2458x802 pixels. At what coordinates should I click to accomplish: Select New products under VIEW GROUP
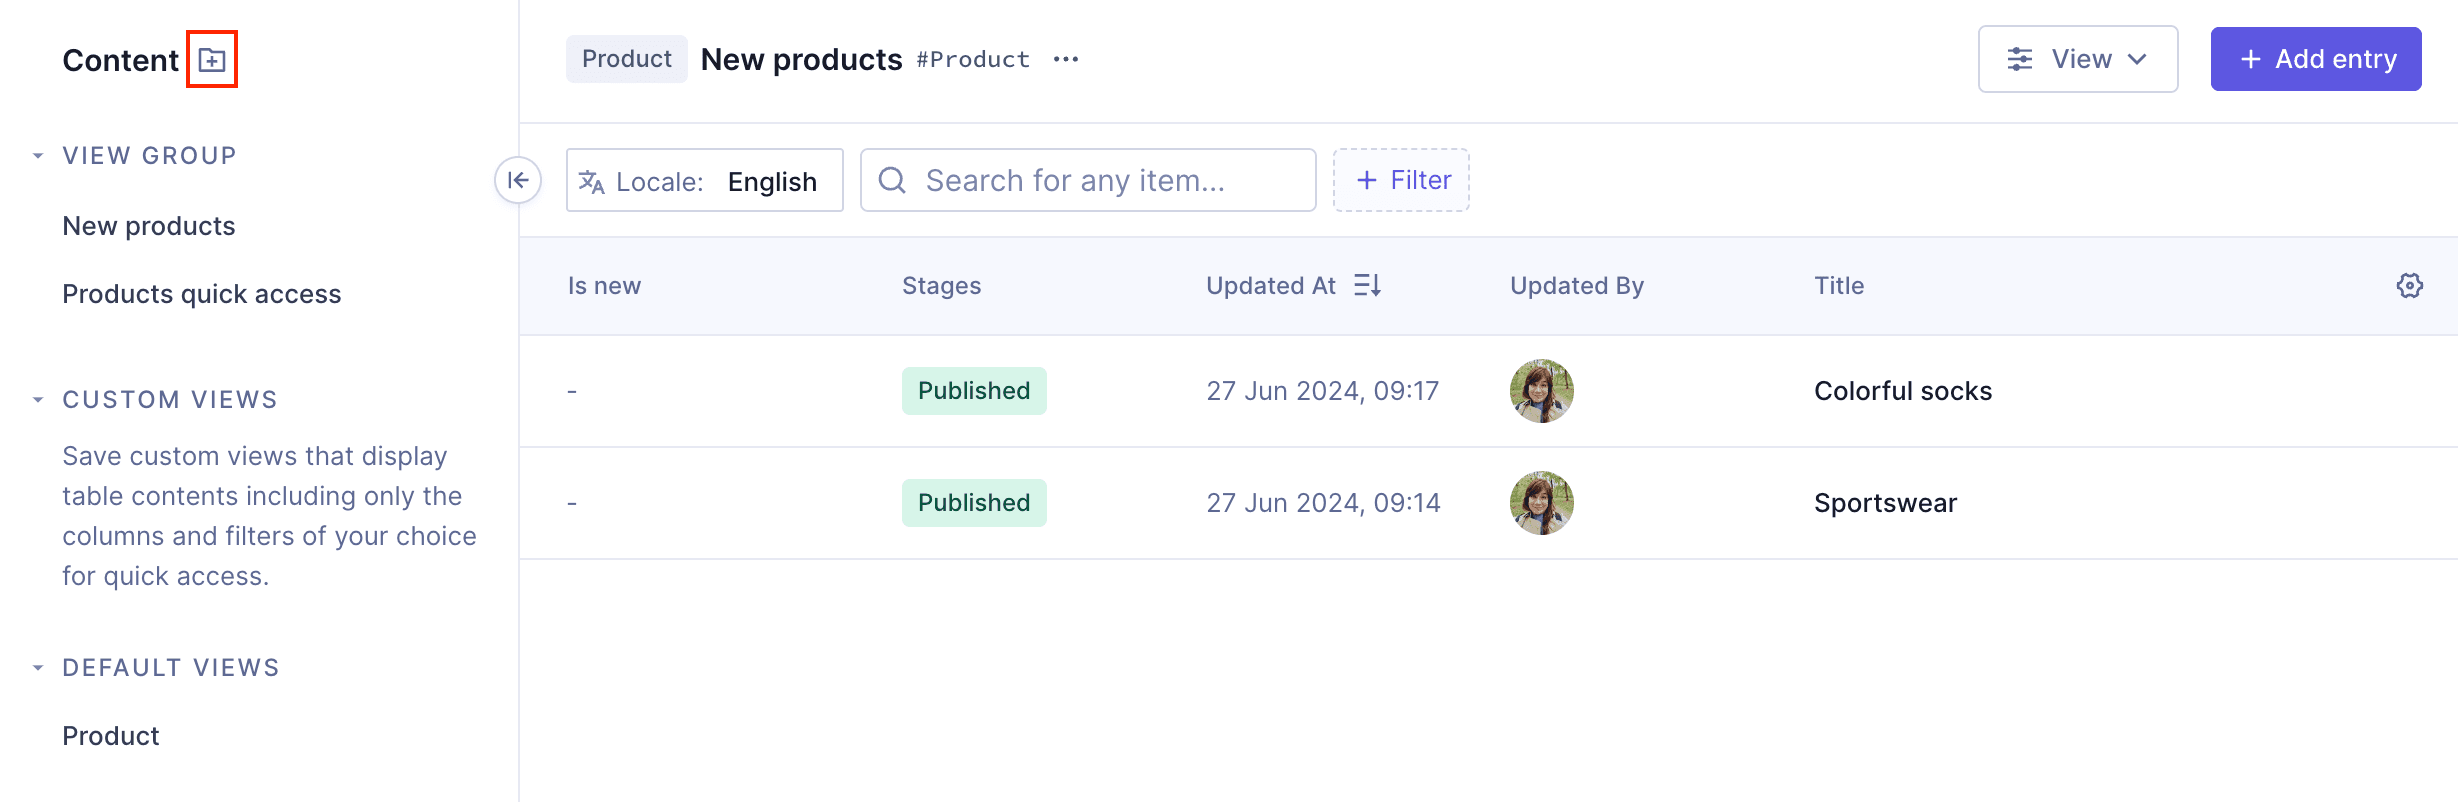[148, 225]
